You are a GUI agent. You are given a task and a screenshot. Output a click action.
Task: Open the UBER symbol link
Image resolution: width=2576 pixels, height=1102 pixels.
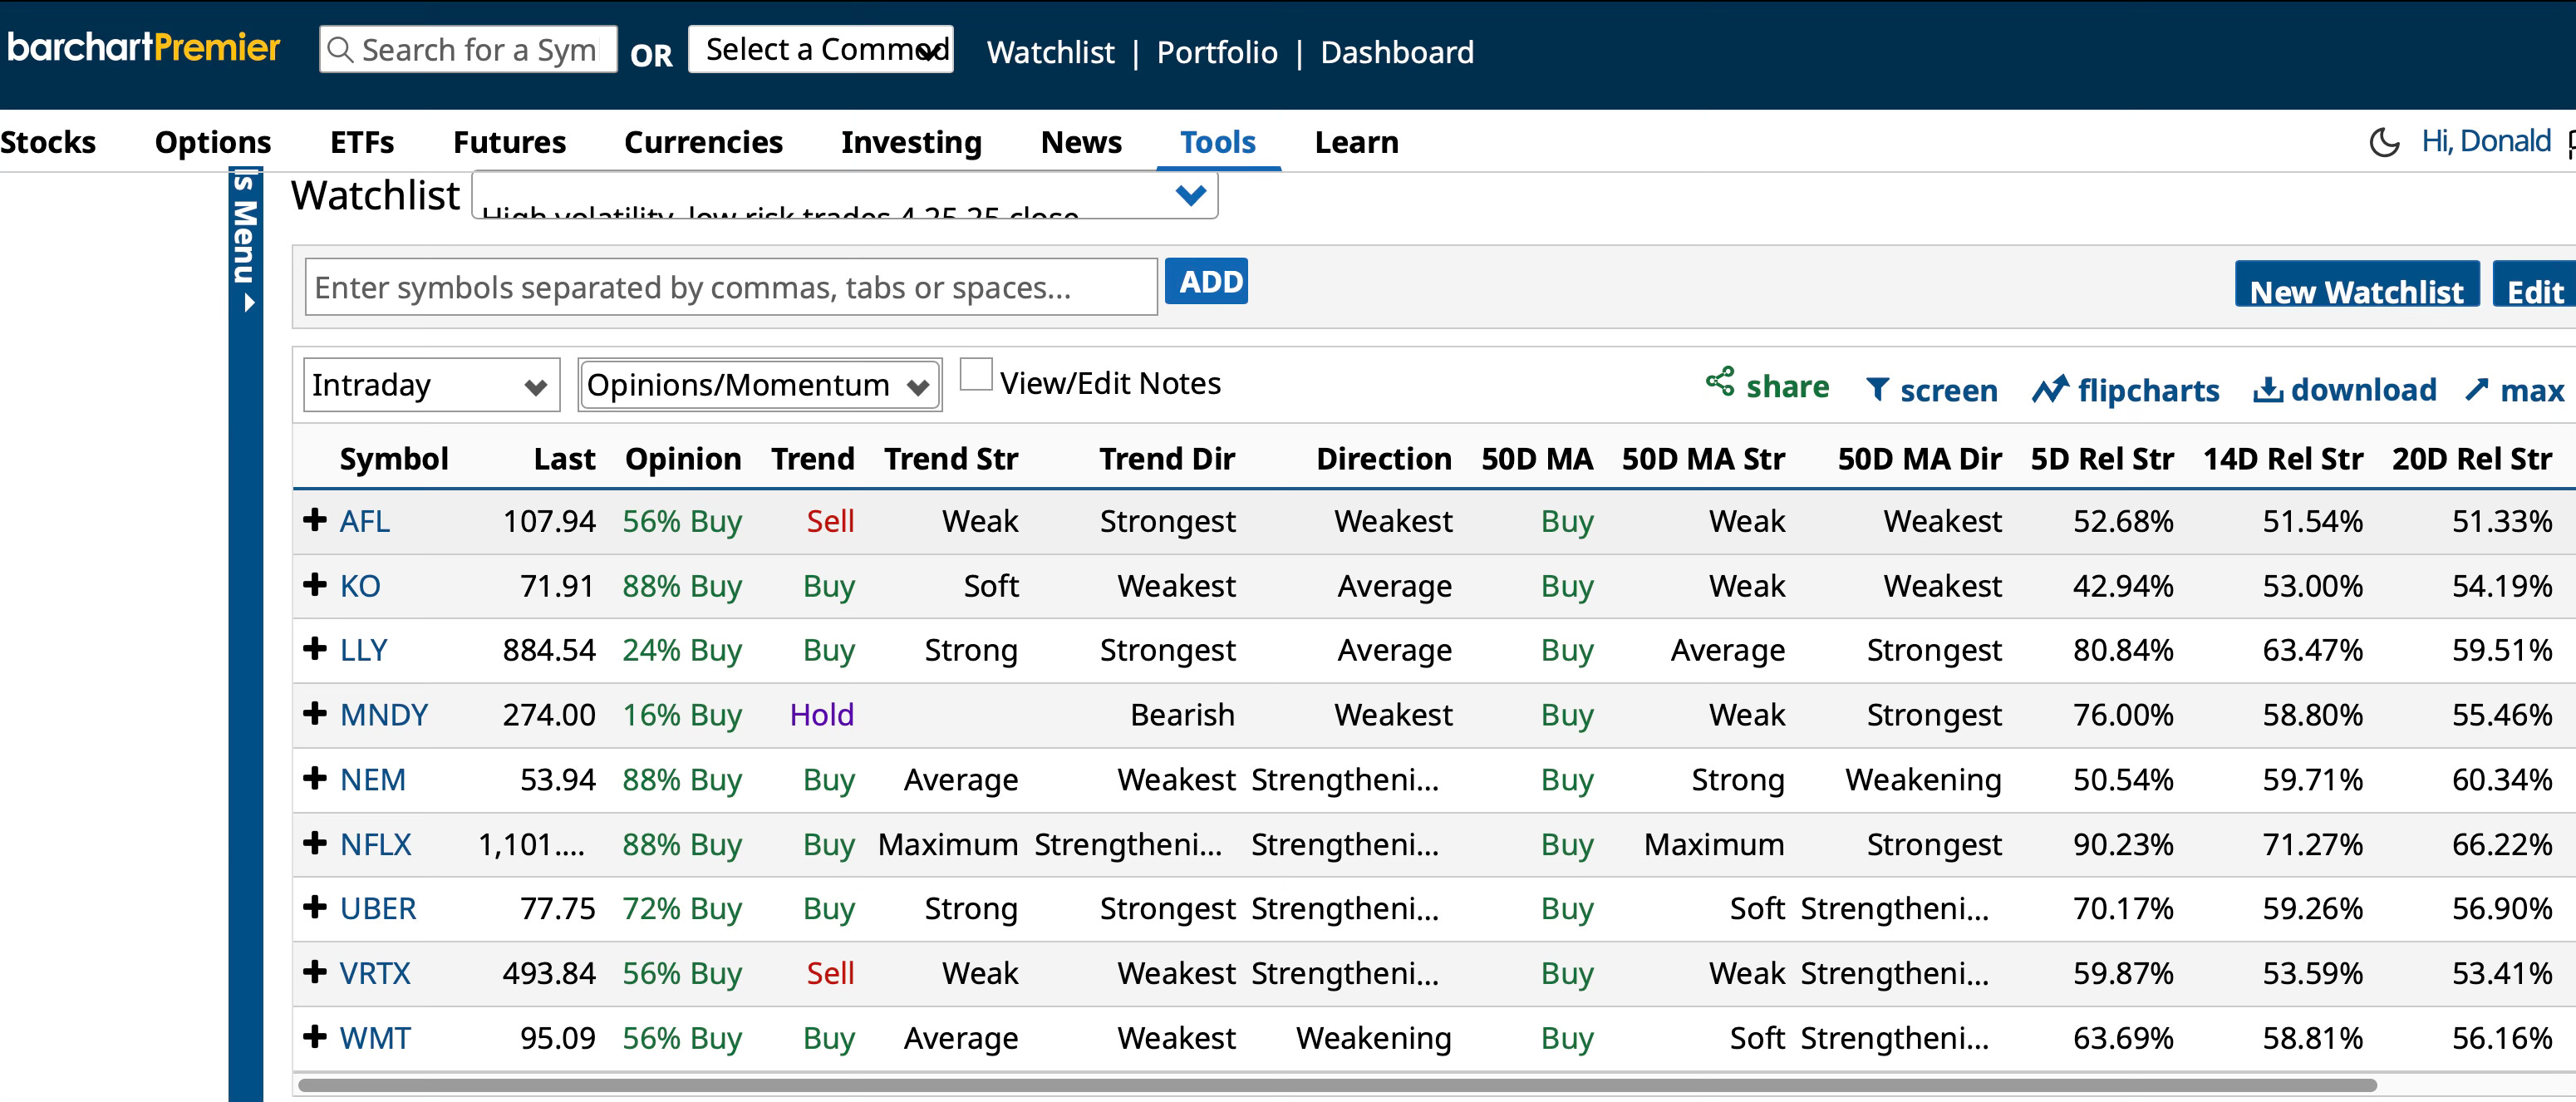tap(378, 909)
